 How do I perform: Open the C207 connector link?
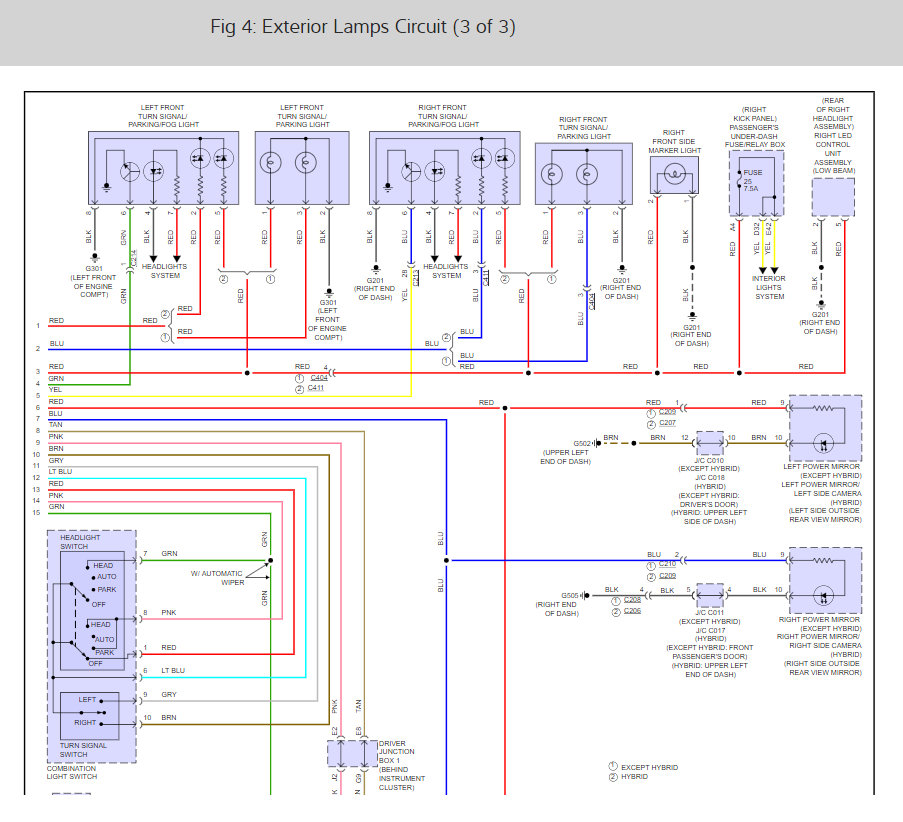[x=667, y=423]
